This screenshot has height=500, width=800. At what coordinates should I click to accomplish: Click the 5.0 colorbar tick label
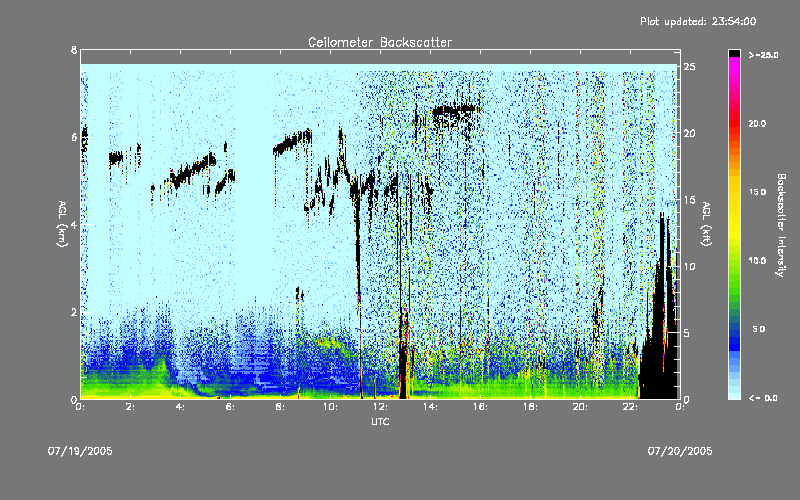point(759,329)
